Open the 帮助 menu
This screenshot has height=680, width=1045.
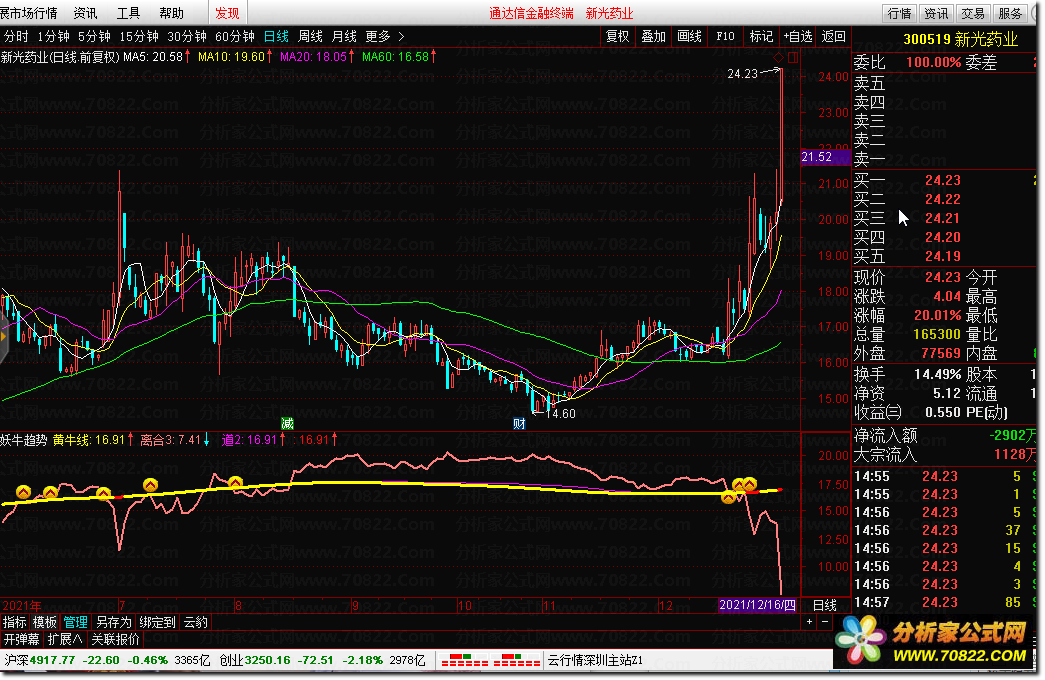click(171, 13)
